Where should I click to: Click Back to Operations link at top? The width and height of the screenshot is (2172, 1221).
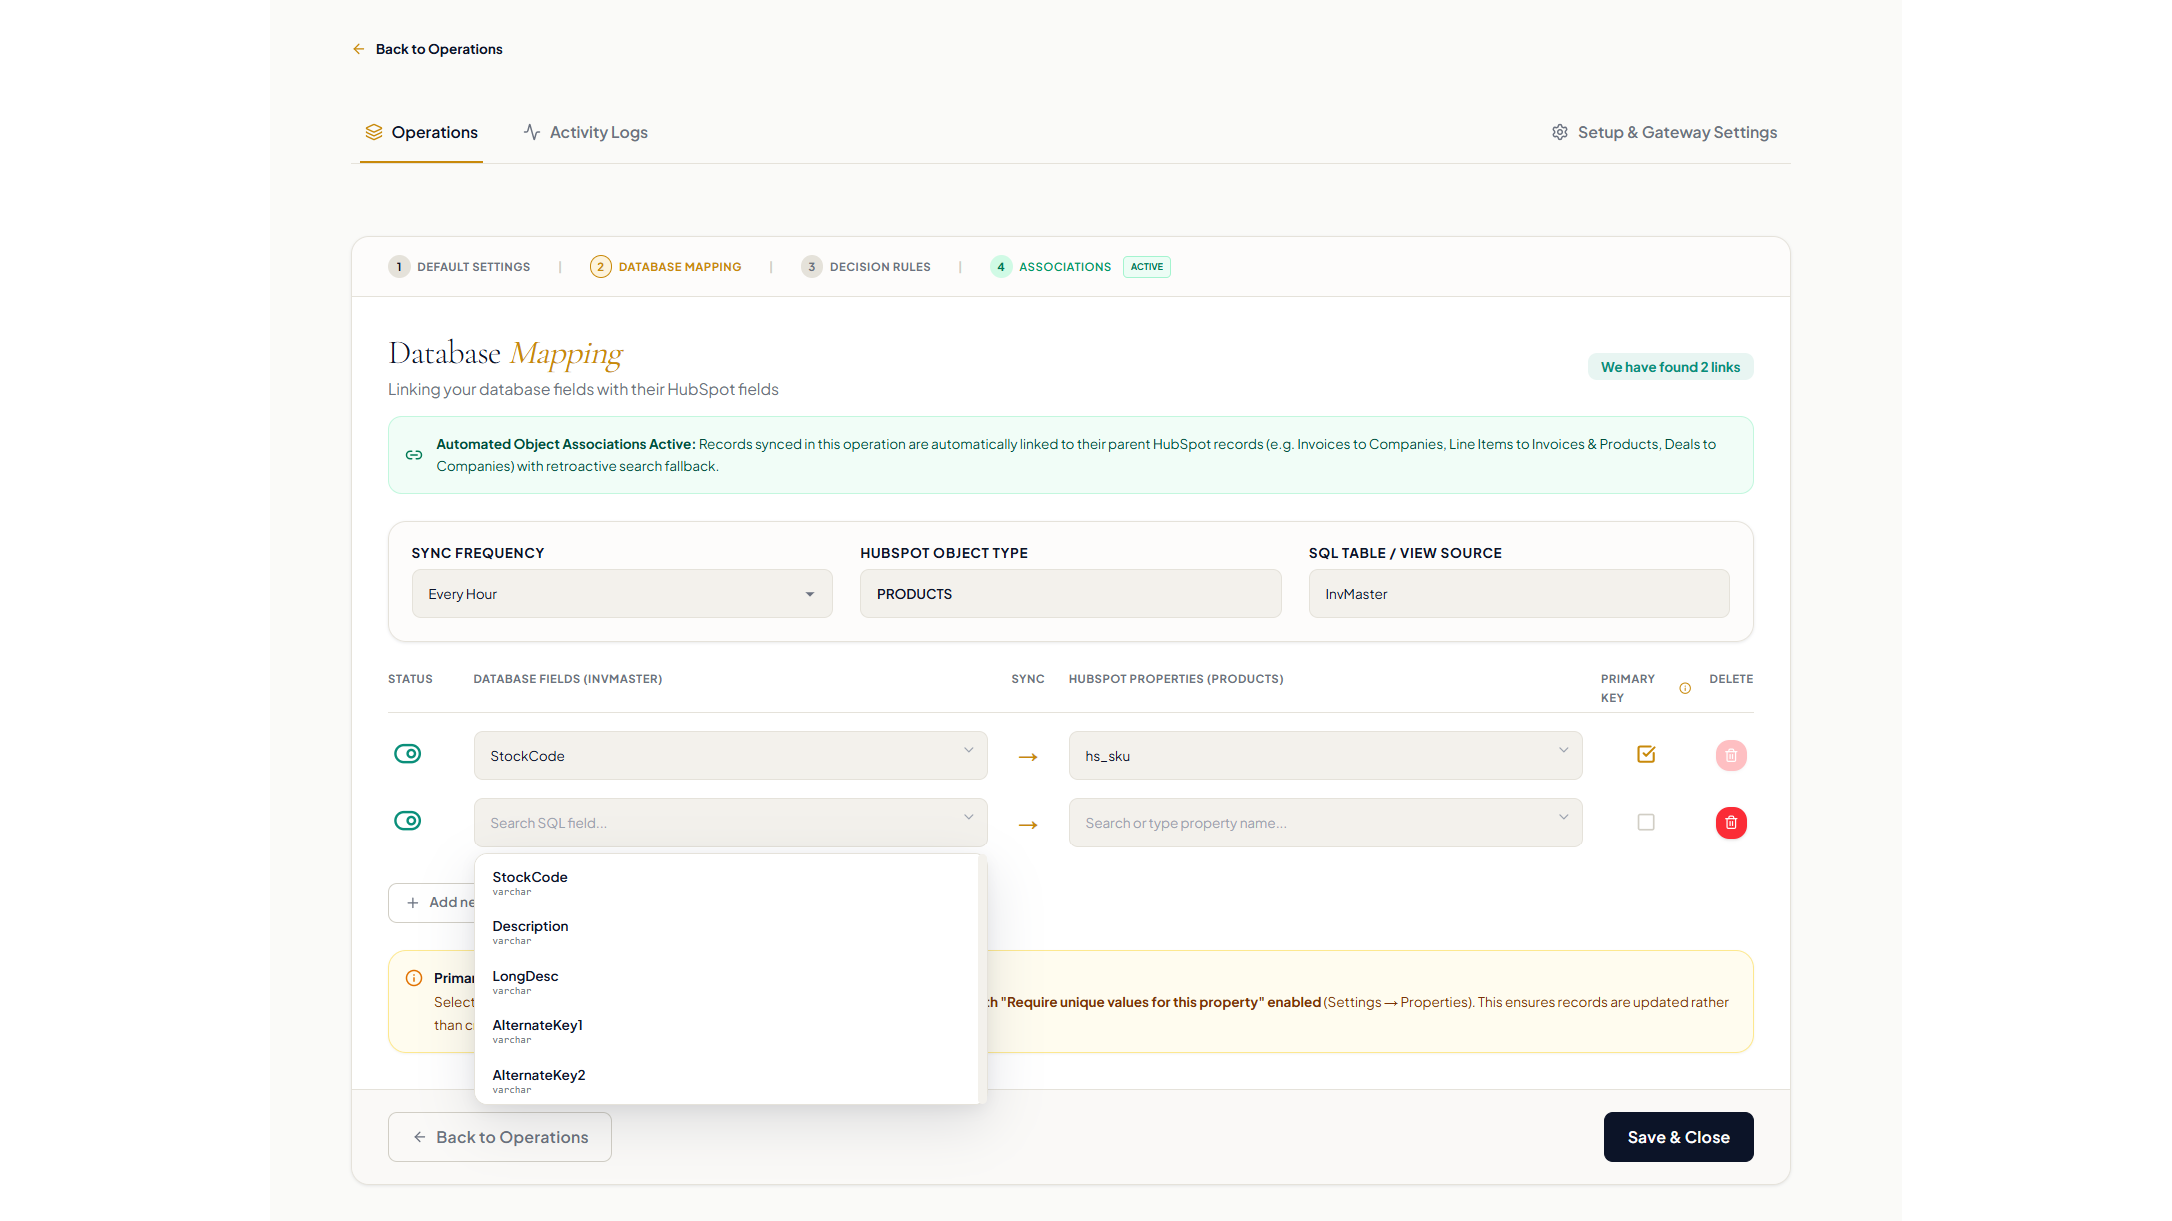coord(428,49)
